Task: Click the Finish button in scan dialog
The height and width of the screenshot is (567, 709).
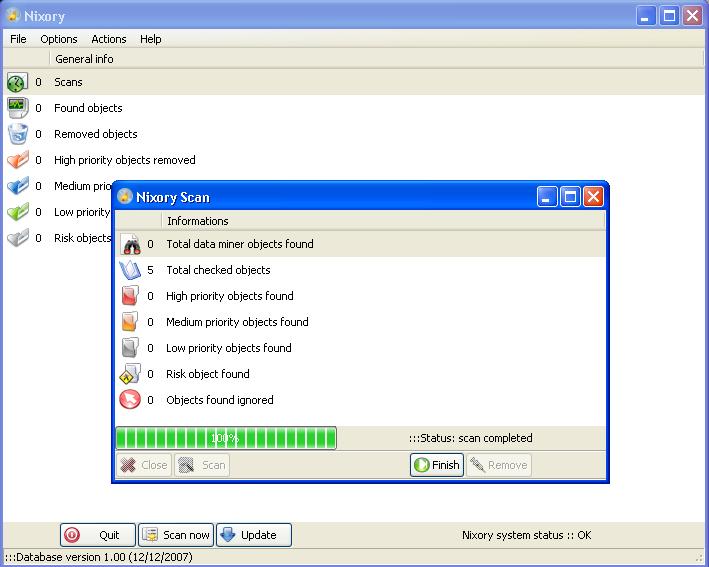Action: click(x=437, y=465)
